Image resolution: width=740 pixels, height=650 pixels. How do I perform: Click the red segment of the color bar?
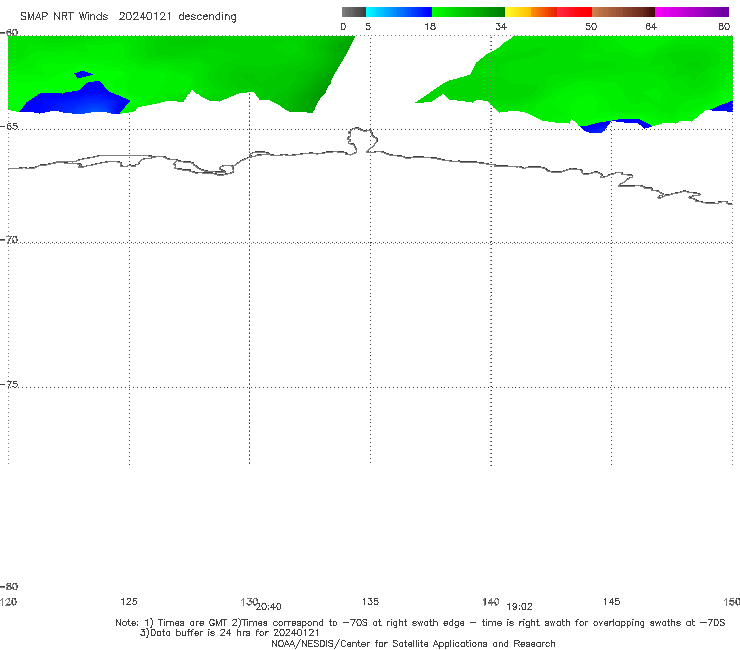(574, 12)
